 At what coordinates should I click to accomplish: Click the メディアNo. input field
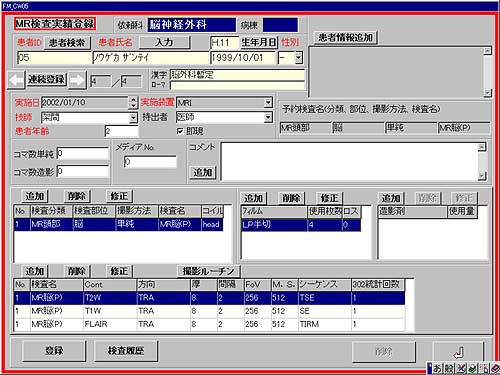click(x=150, y=162)
